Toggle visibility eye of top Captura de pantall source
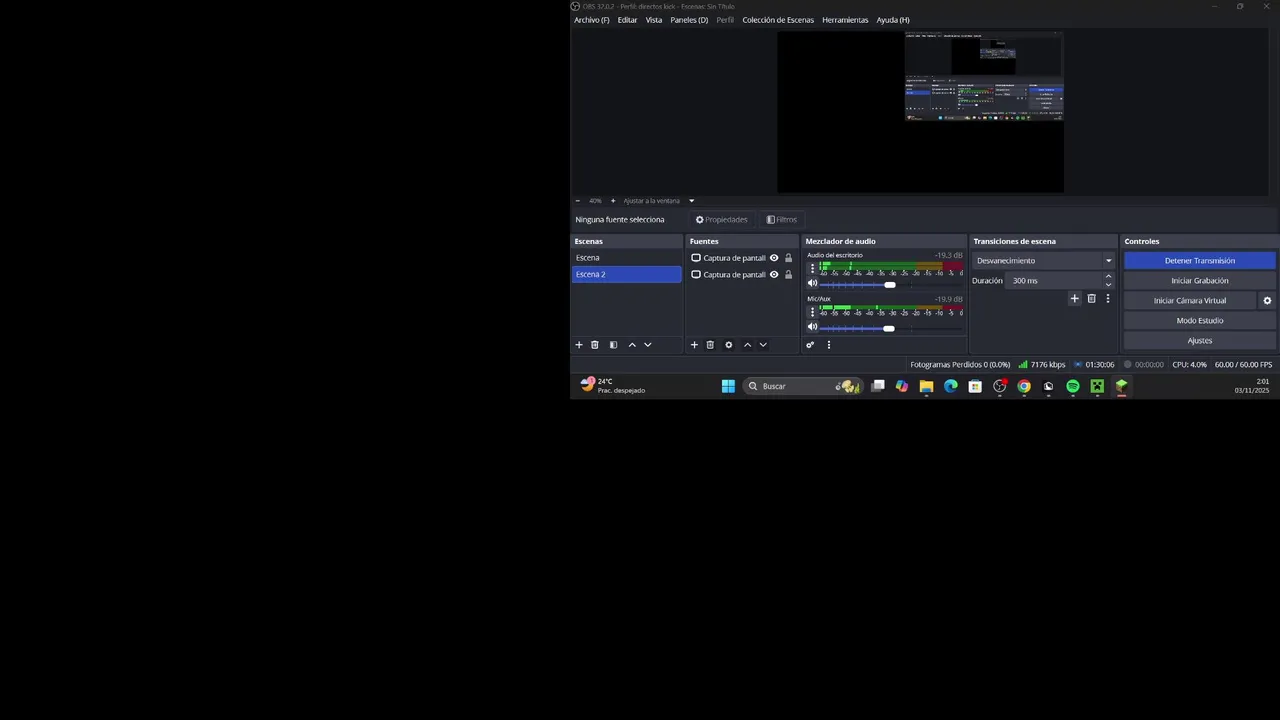Screen dimensions: 1280x720 (774, 258)
